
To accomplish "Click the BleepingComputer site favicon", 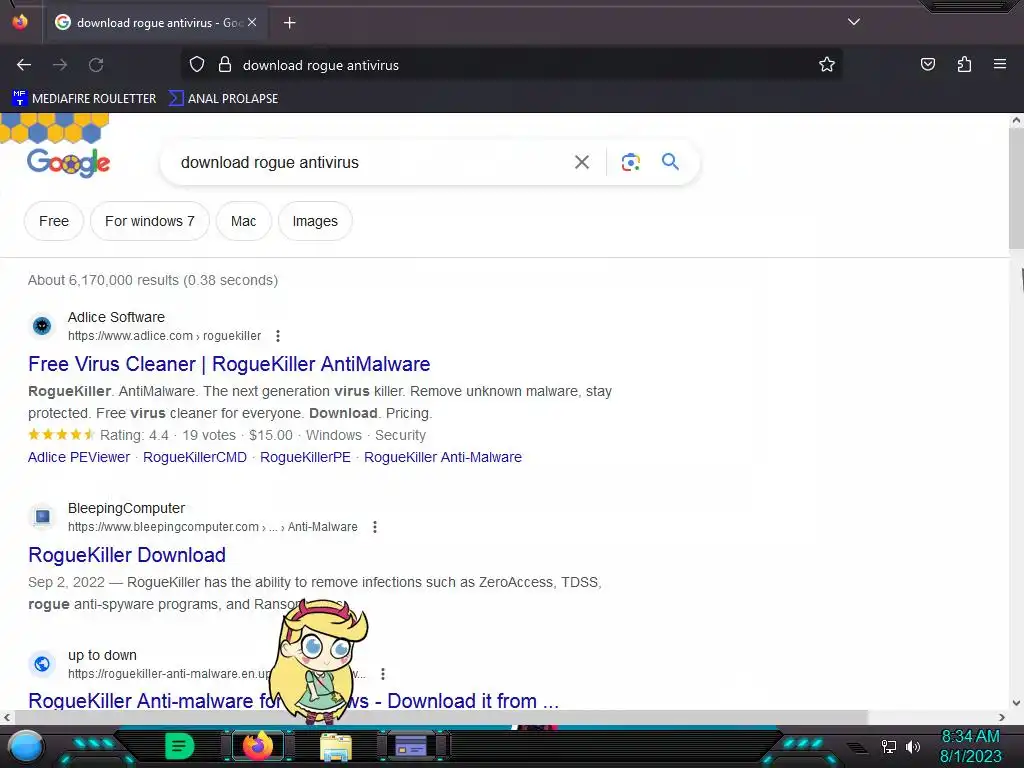I will coord(42,517).
